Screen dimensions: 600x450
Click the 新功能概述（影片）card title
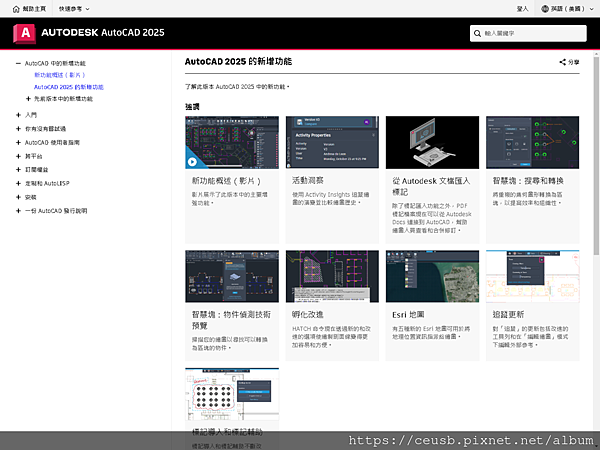click(226, 181)
